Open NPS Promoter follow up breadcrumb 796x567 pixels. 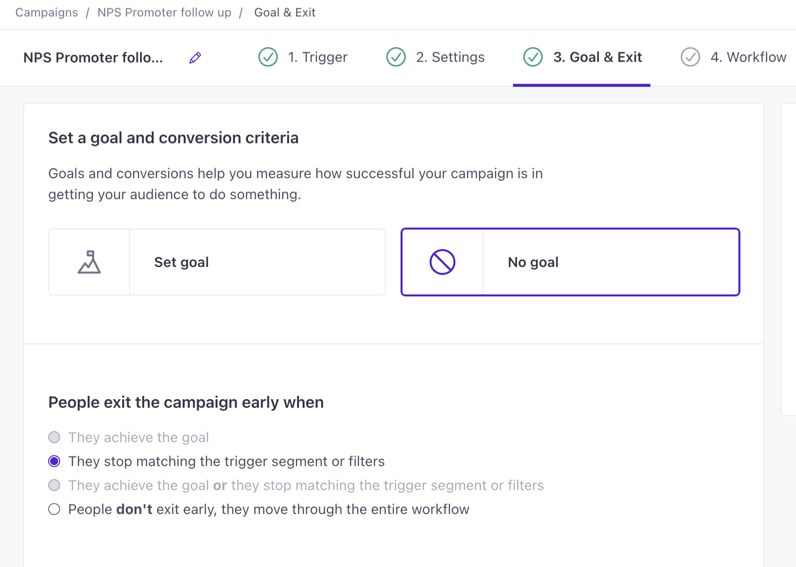click(x=164, y=13)
